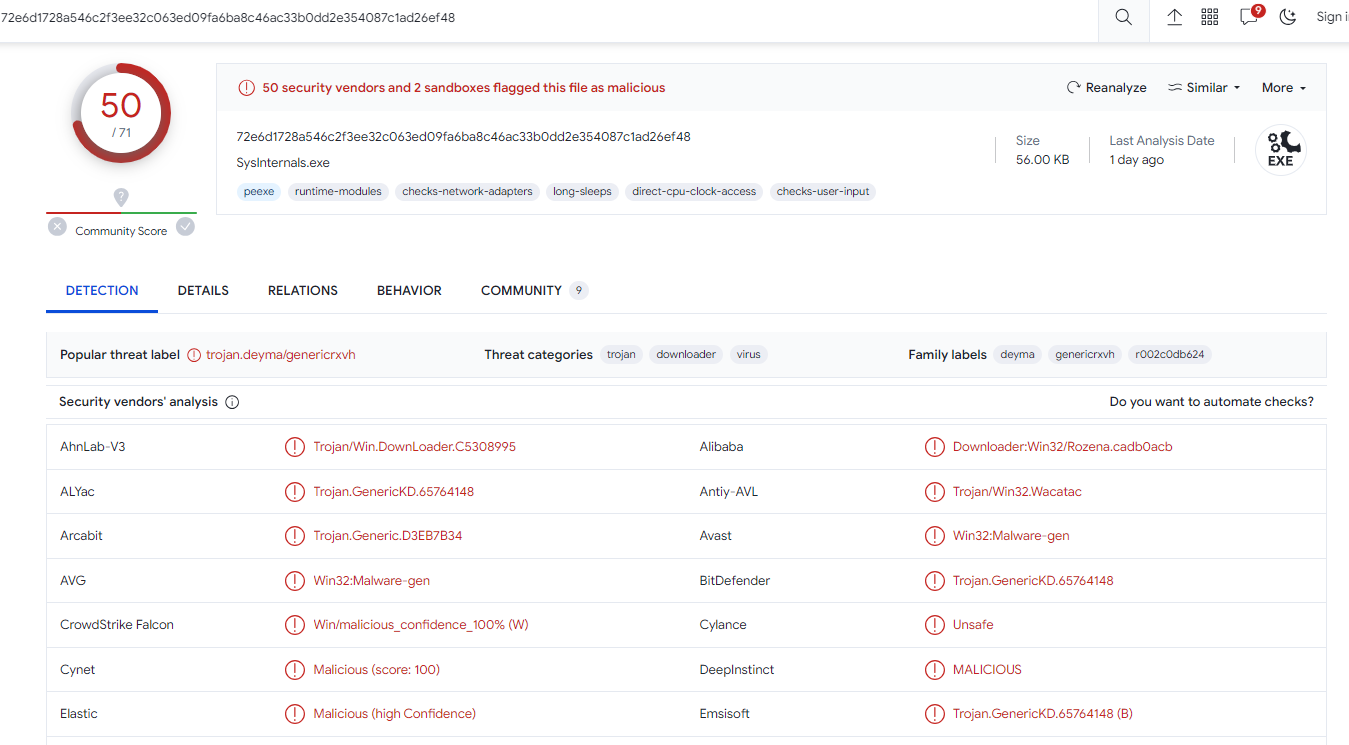Click the checks-network-adapters tag
Viewport: 1349px width, 745px height.
(x=467, y=192)
